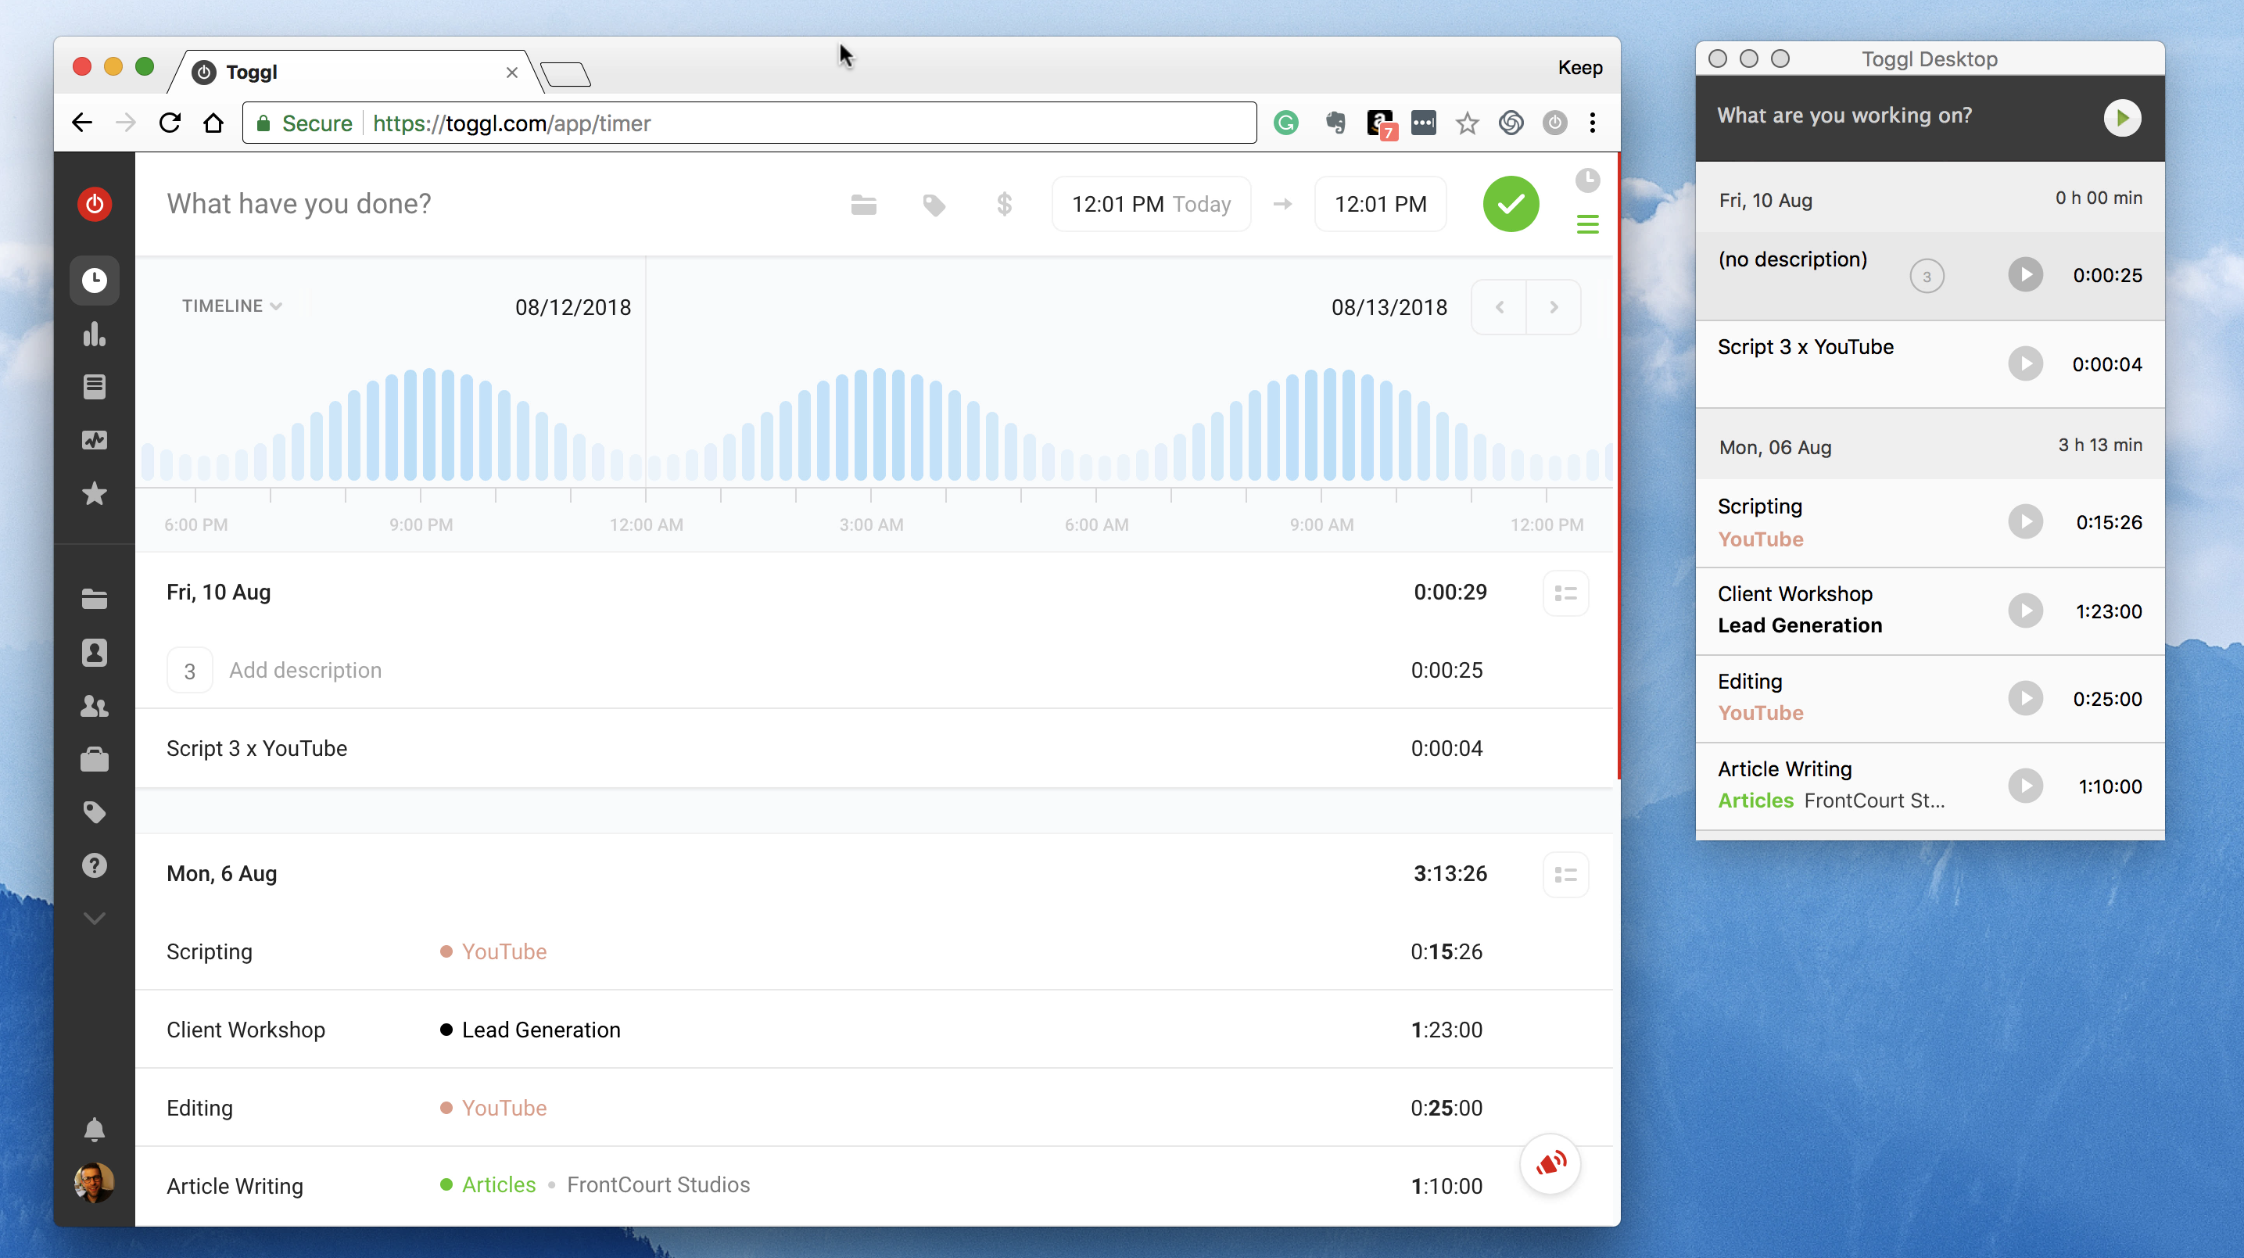Click the Toggl Button extension icon
This screenshot has height=1258, width=2244.
pos(1554,123)
